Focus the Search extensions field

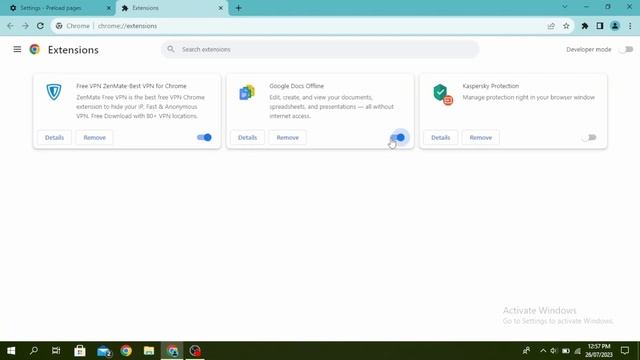click(320, 49)
